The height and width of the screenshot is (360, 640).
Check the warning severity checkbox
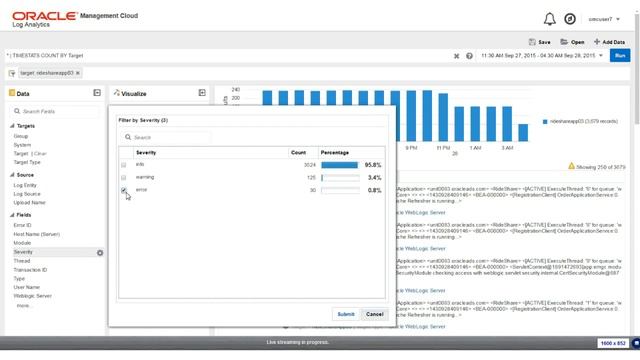tap(124, 178)
